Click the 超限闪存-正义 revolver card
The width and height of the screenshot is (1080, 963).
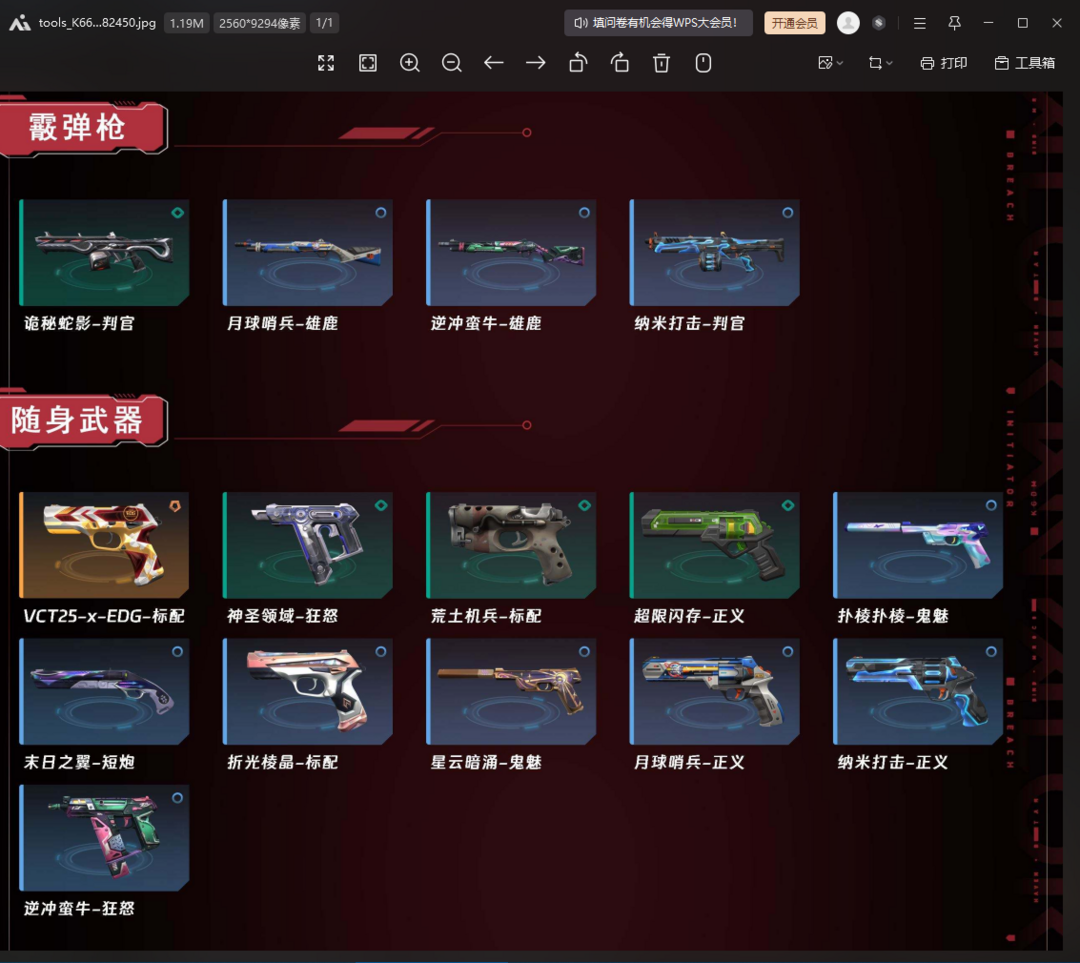pos(714,545)
